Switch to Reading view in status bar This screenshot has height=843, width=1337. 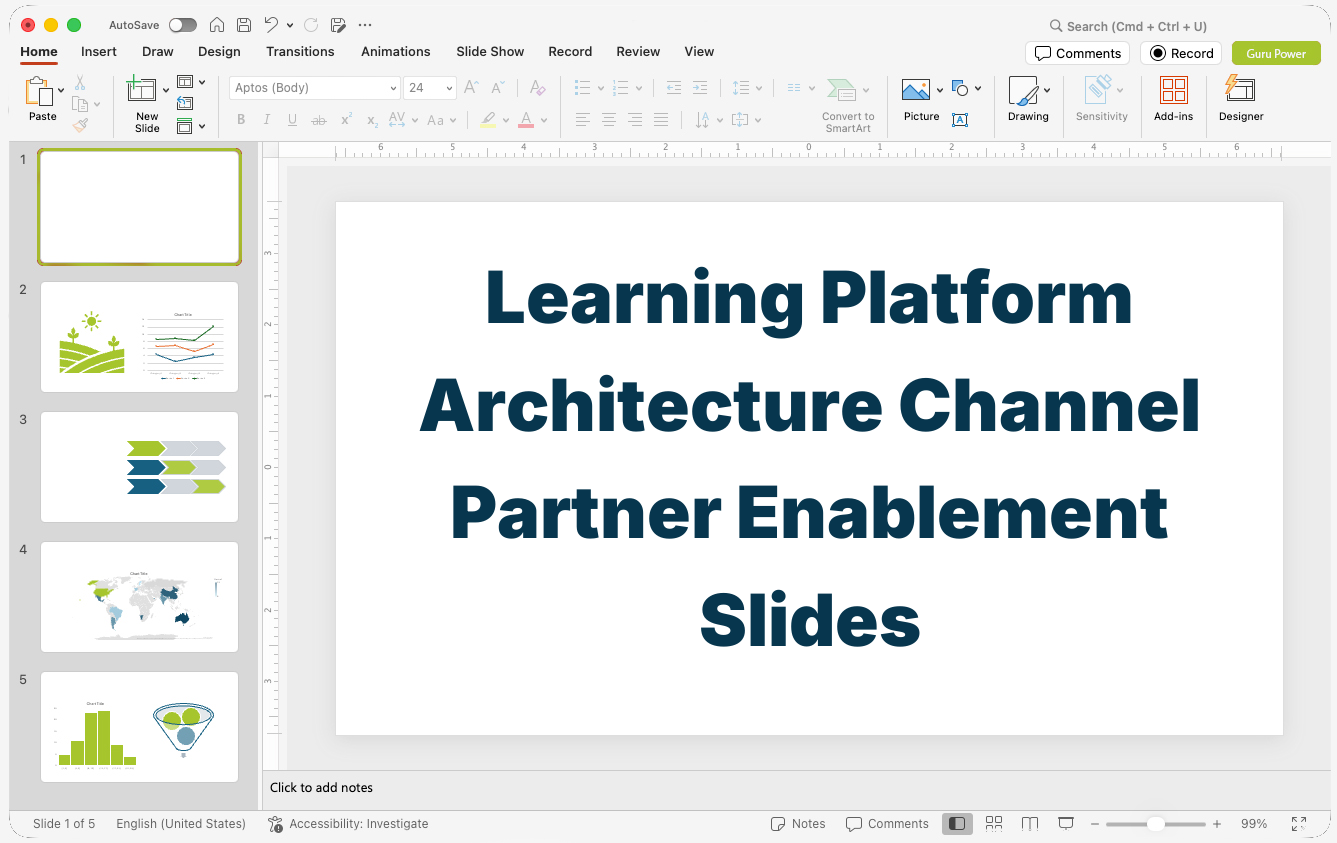coord(1030,823)
